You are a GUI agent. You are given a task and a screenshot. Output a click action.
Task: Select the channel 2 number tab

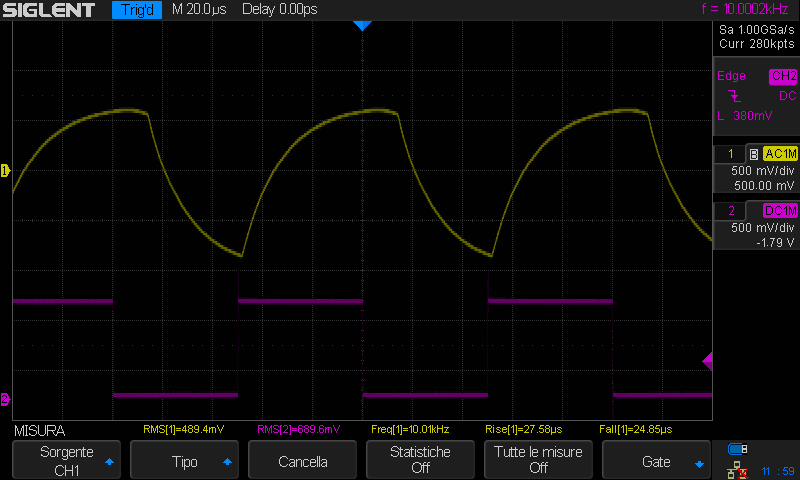[731, 211]
